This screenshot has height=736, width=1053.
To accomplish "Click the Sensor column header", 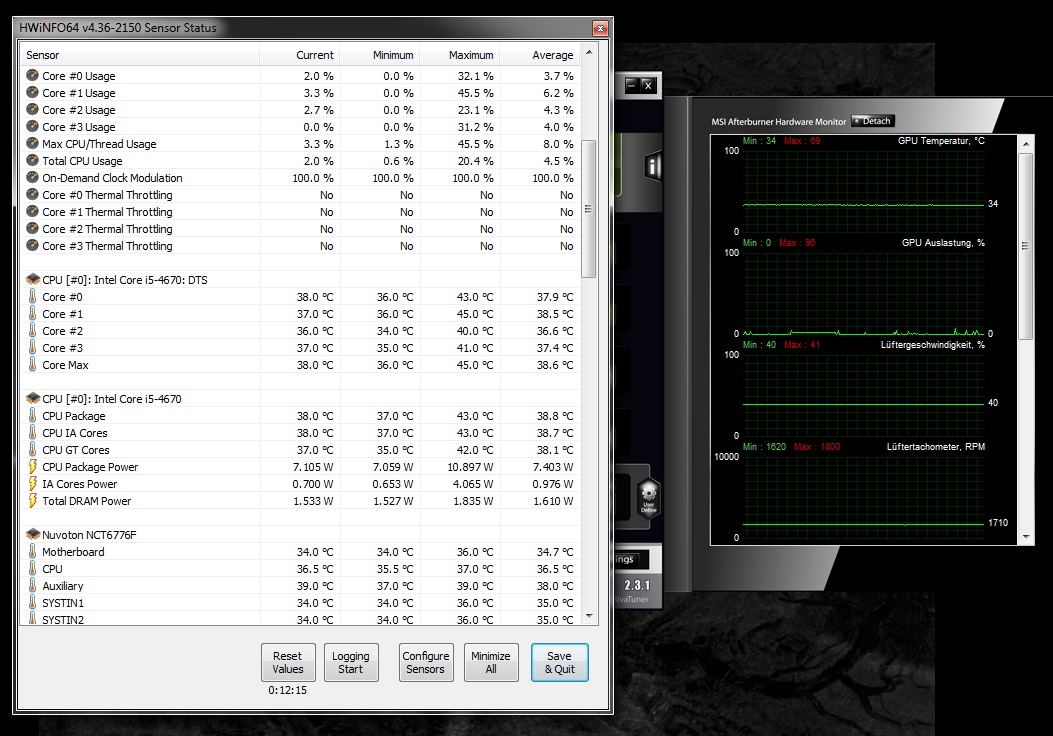I will click(140, 55).
